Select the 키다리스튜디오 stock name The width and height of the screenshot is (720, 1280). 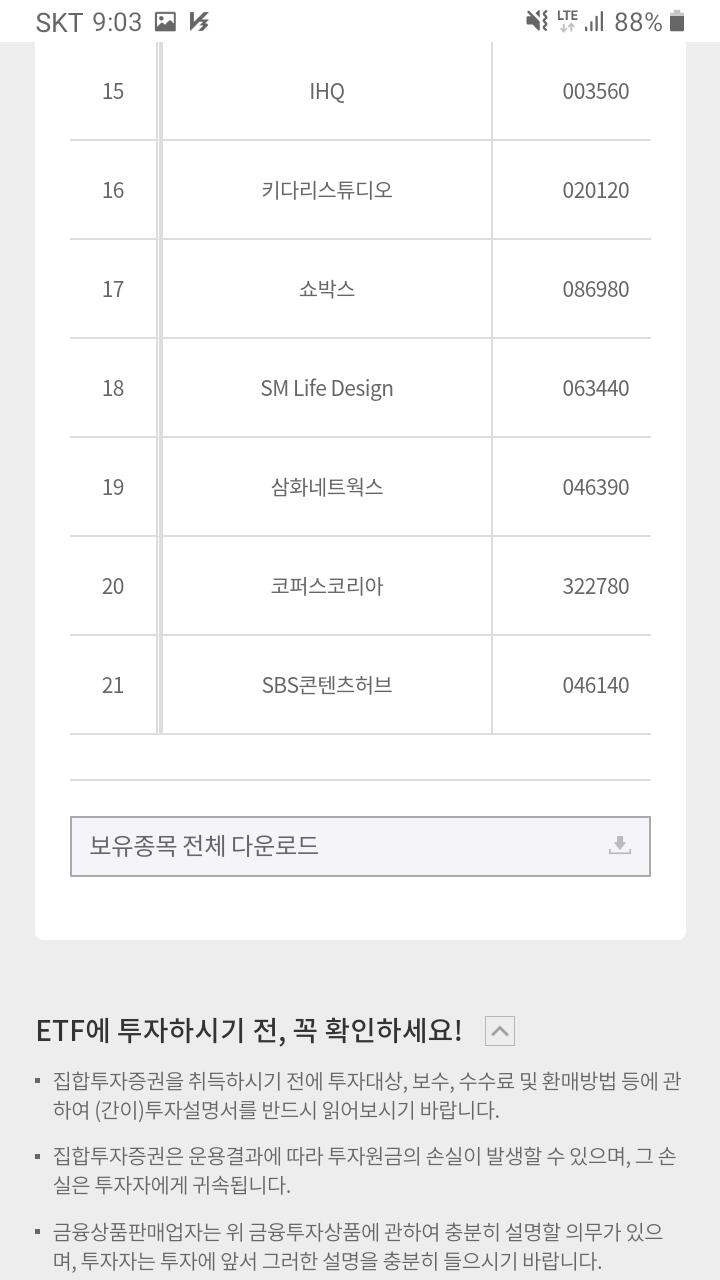point(327,190)
